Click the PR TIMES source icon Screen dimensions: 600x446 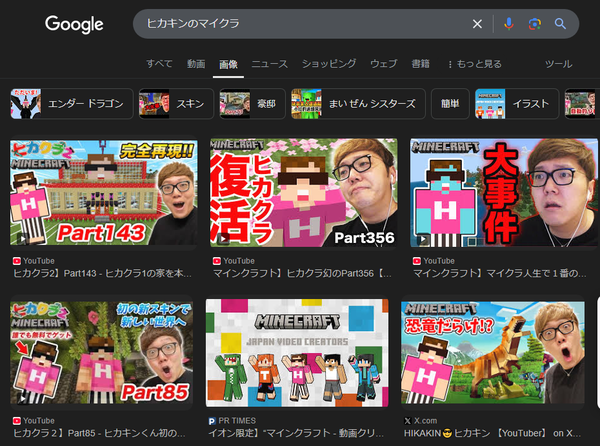pyautogui.click(x=212, y=421)
